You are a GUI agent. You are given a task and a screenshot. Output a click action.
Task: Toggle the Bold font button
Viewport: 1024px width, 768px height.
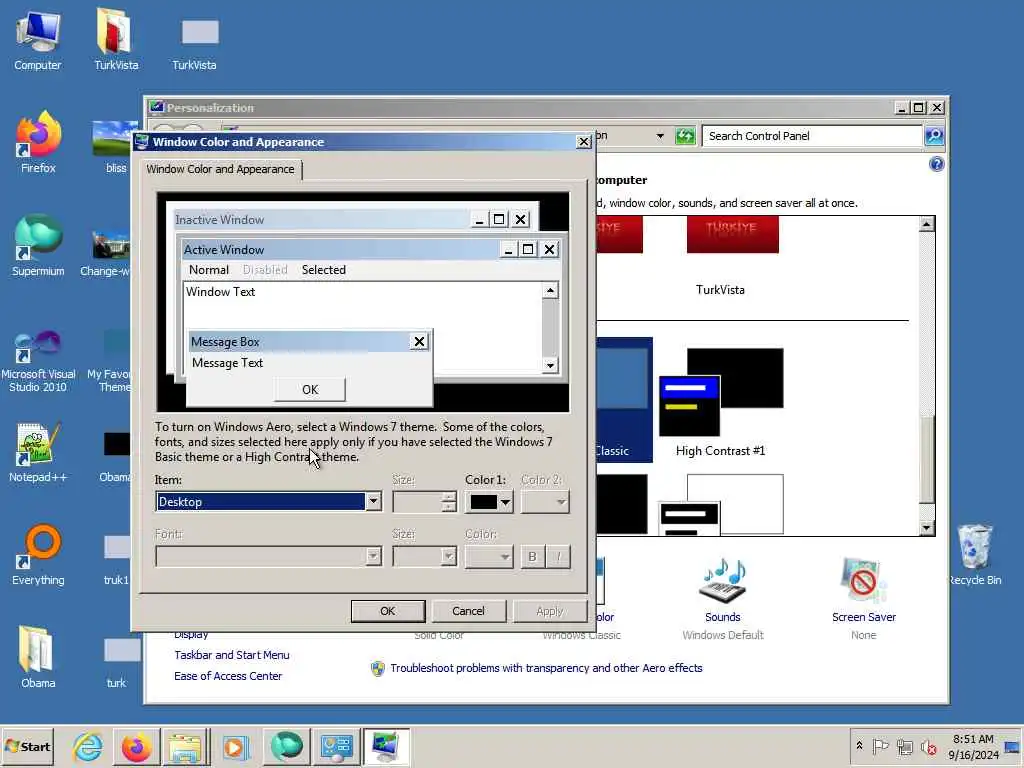(532, 556)
